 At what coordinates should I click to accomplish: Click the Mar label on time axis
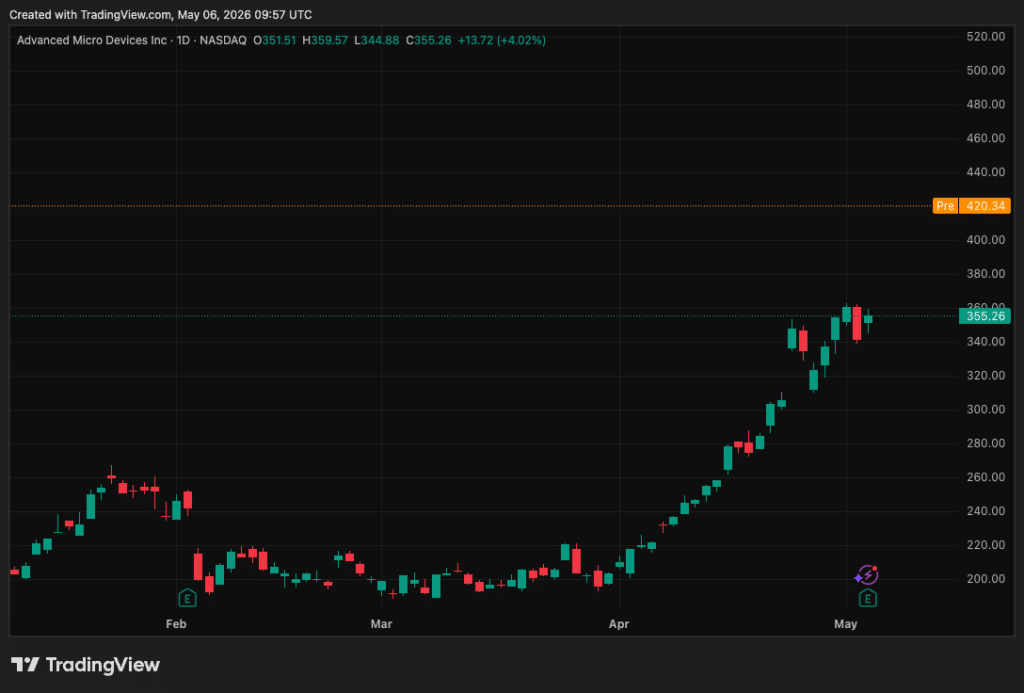pos(381,624)
